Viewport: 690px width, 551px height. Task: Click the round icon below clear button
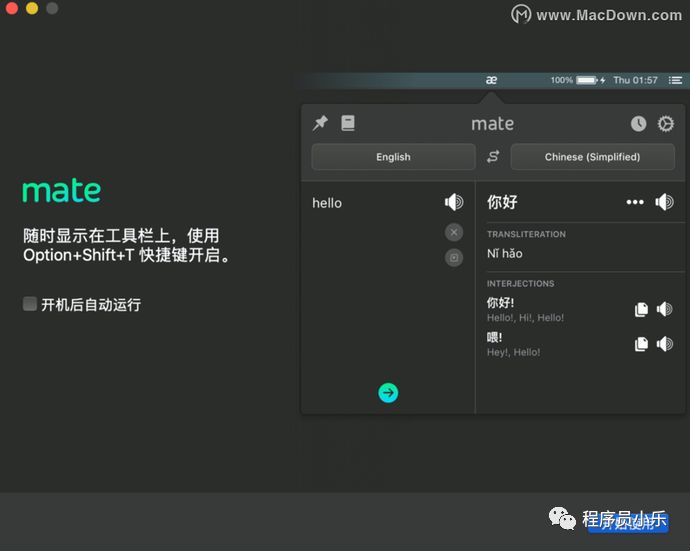[x=454, y=257]
